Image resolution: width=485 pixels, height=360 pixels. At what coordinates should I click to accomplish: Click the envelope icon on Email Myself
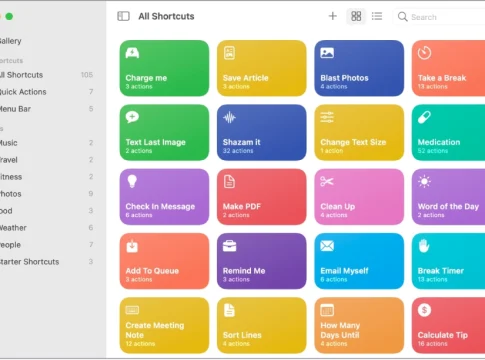pos(327,246)
